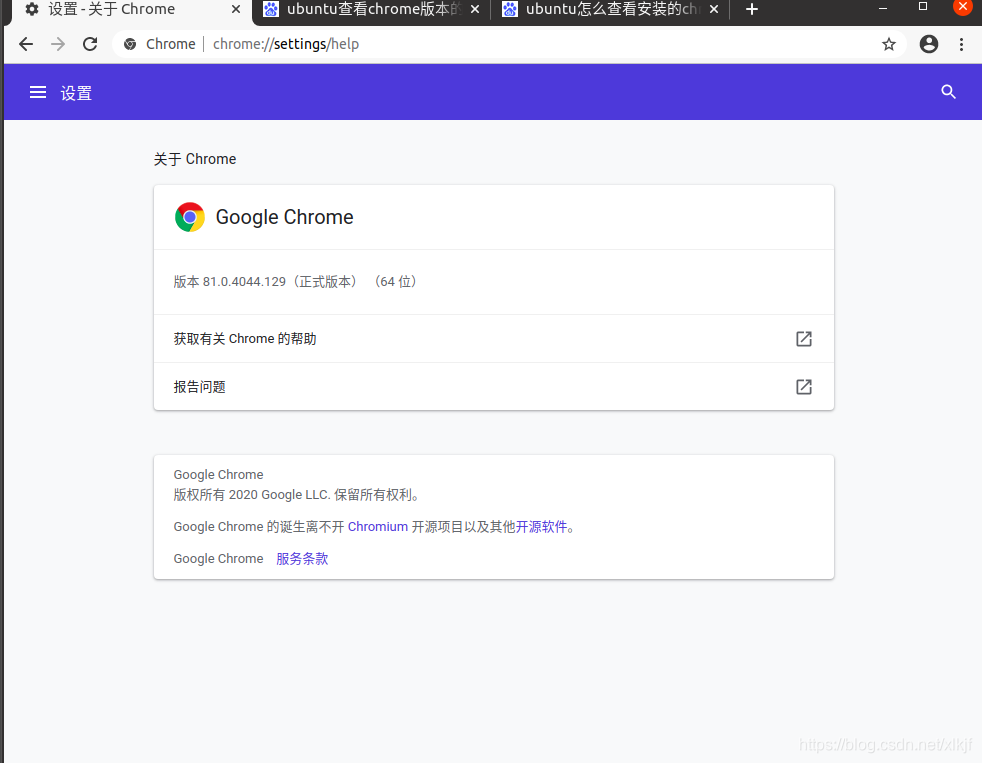This screenshot has width=982, height=763.
Task: Switch to the ubuntu怎么查看安装的ch tab
Action: (611, 9)
